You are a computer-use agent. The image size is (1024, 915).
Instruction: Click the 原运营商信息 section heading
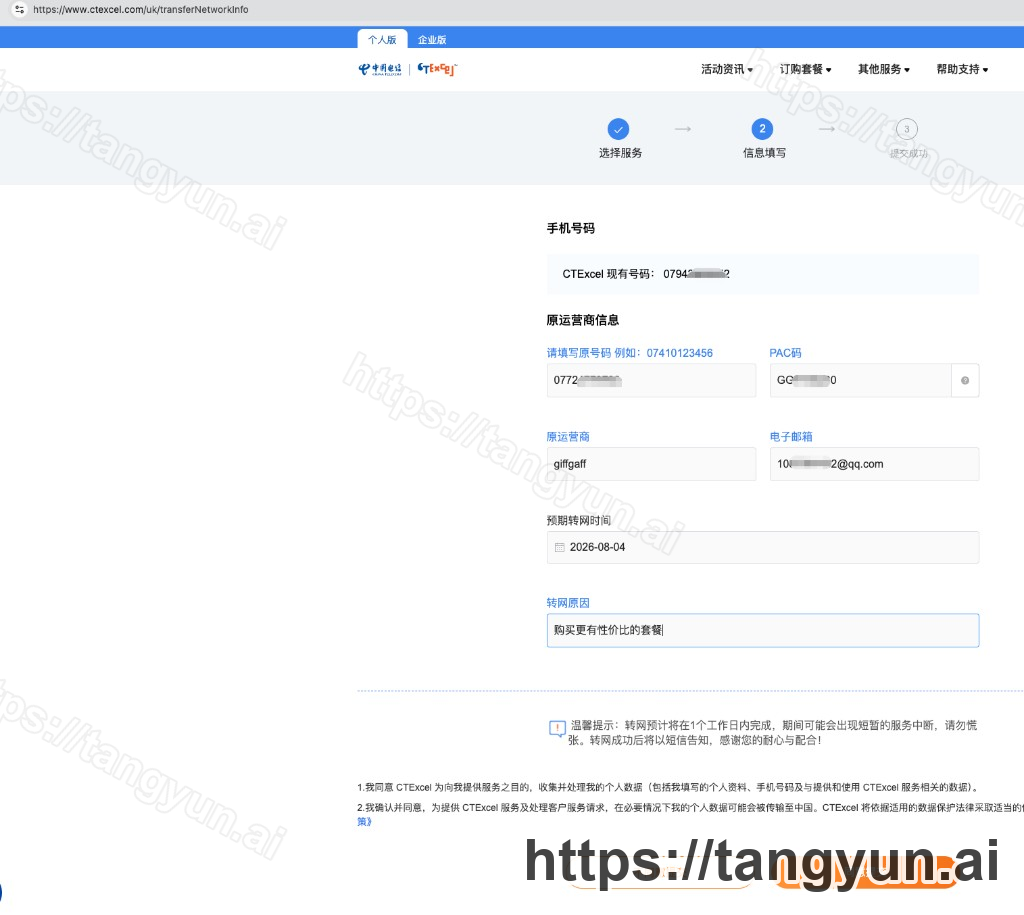(x=583, y=320)
